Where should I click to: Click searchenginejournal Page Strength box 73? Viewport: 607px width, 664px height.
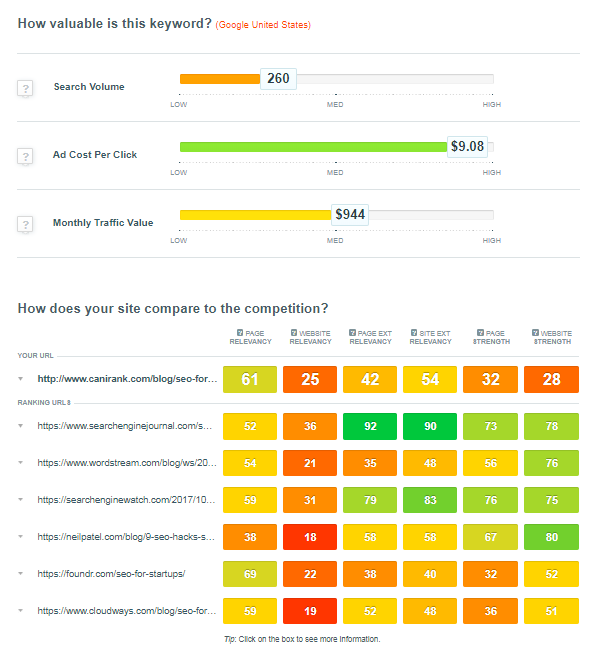[491, 426]
